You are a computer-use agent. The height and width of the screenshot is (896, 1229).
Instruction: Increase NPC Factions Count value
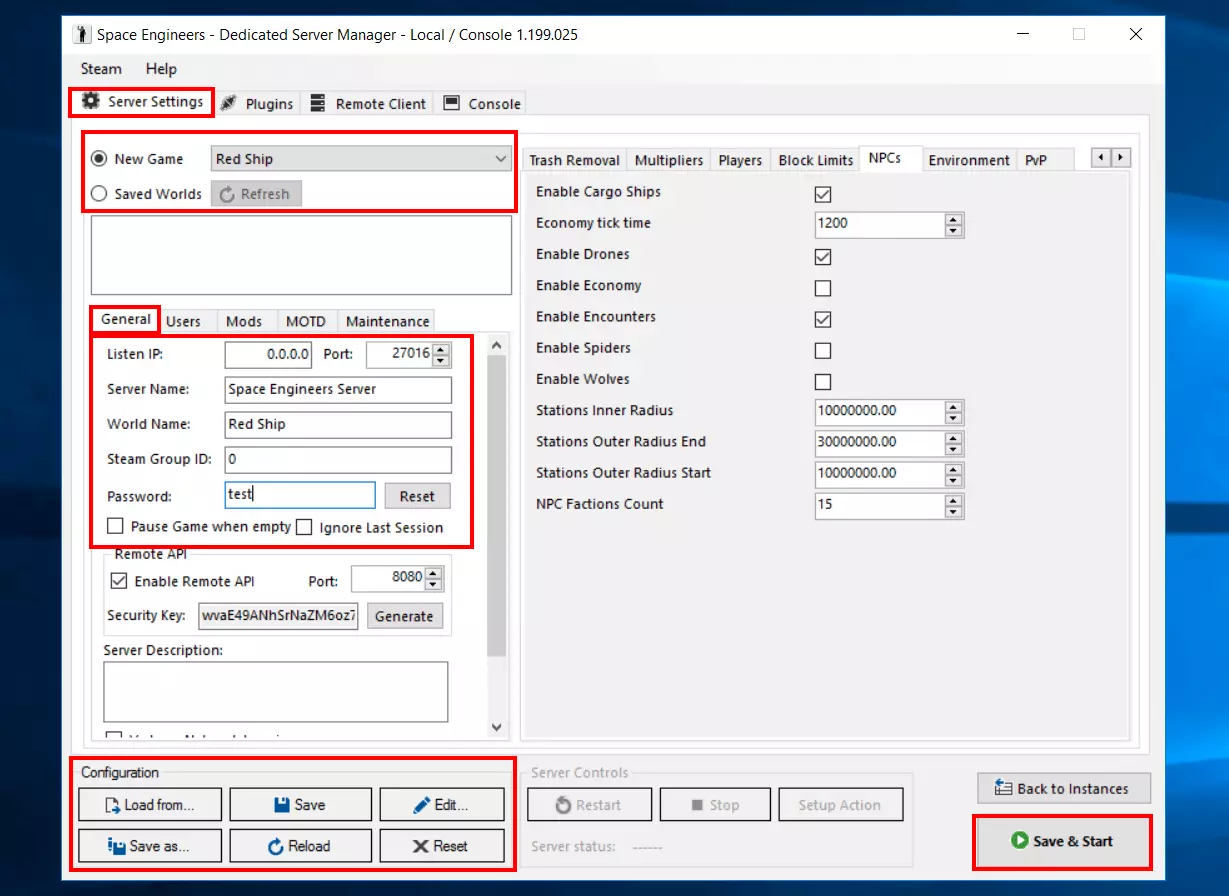[954, 499]
